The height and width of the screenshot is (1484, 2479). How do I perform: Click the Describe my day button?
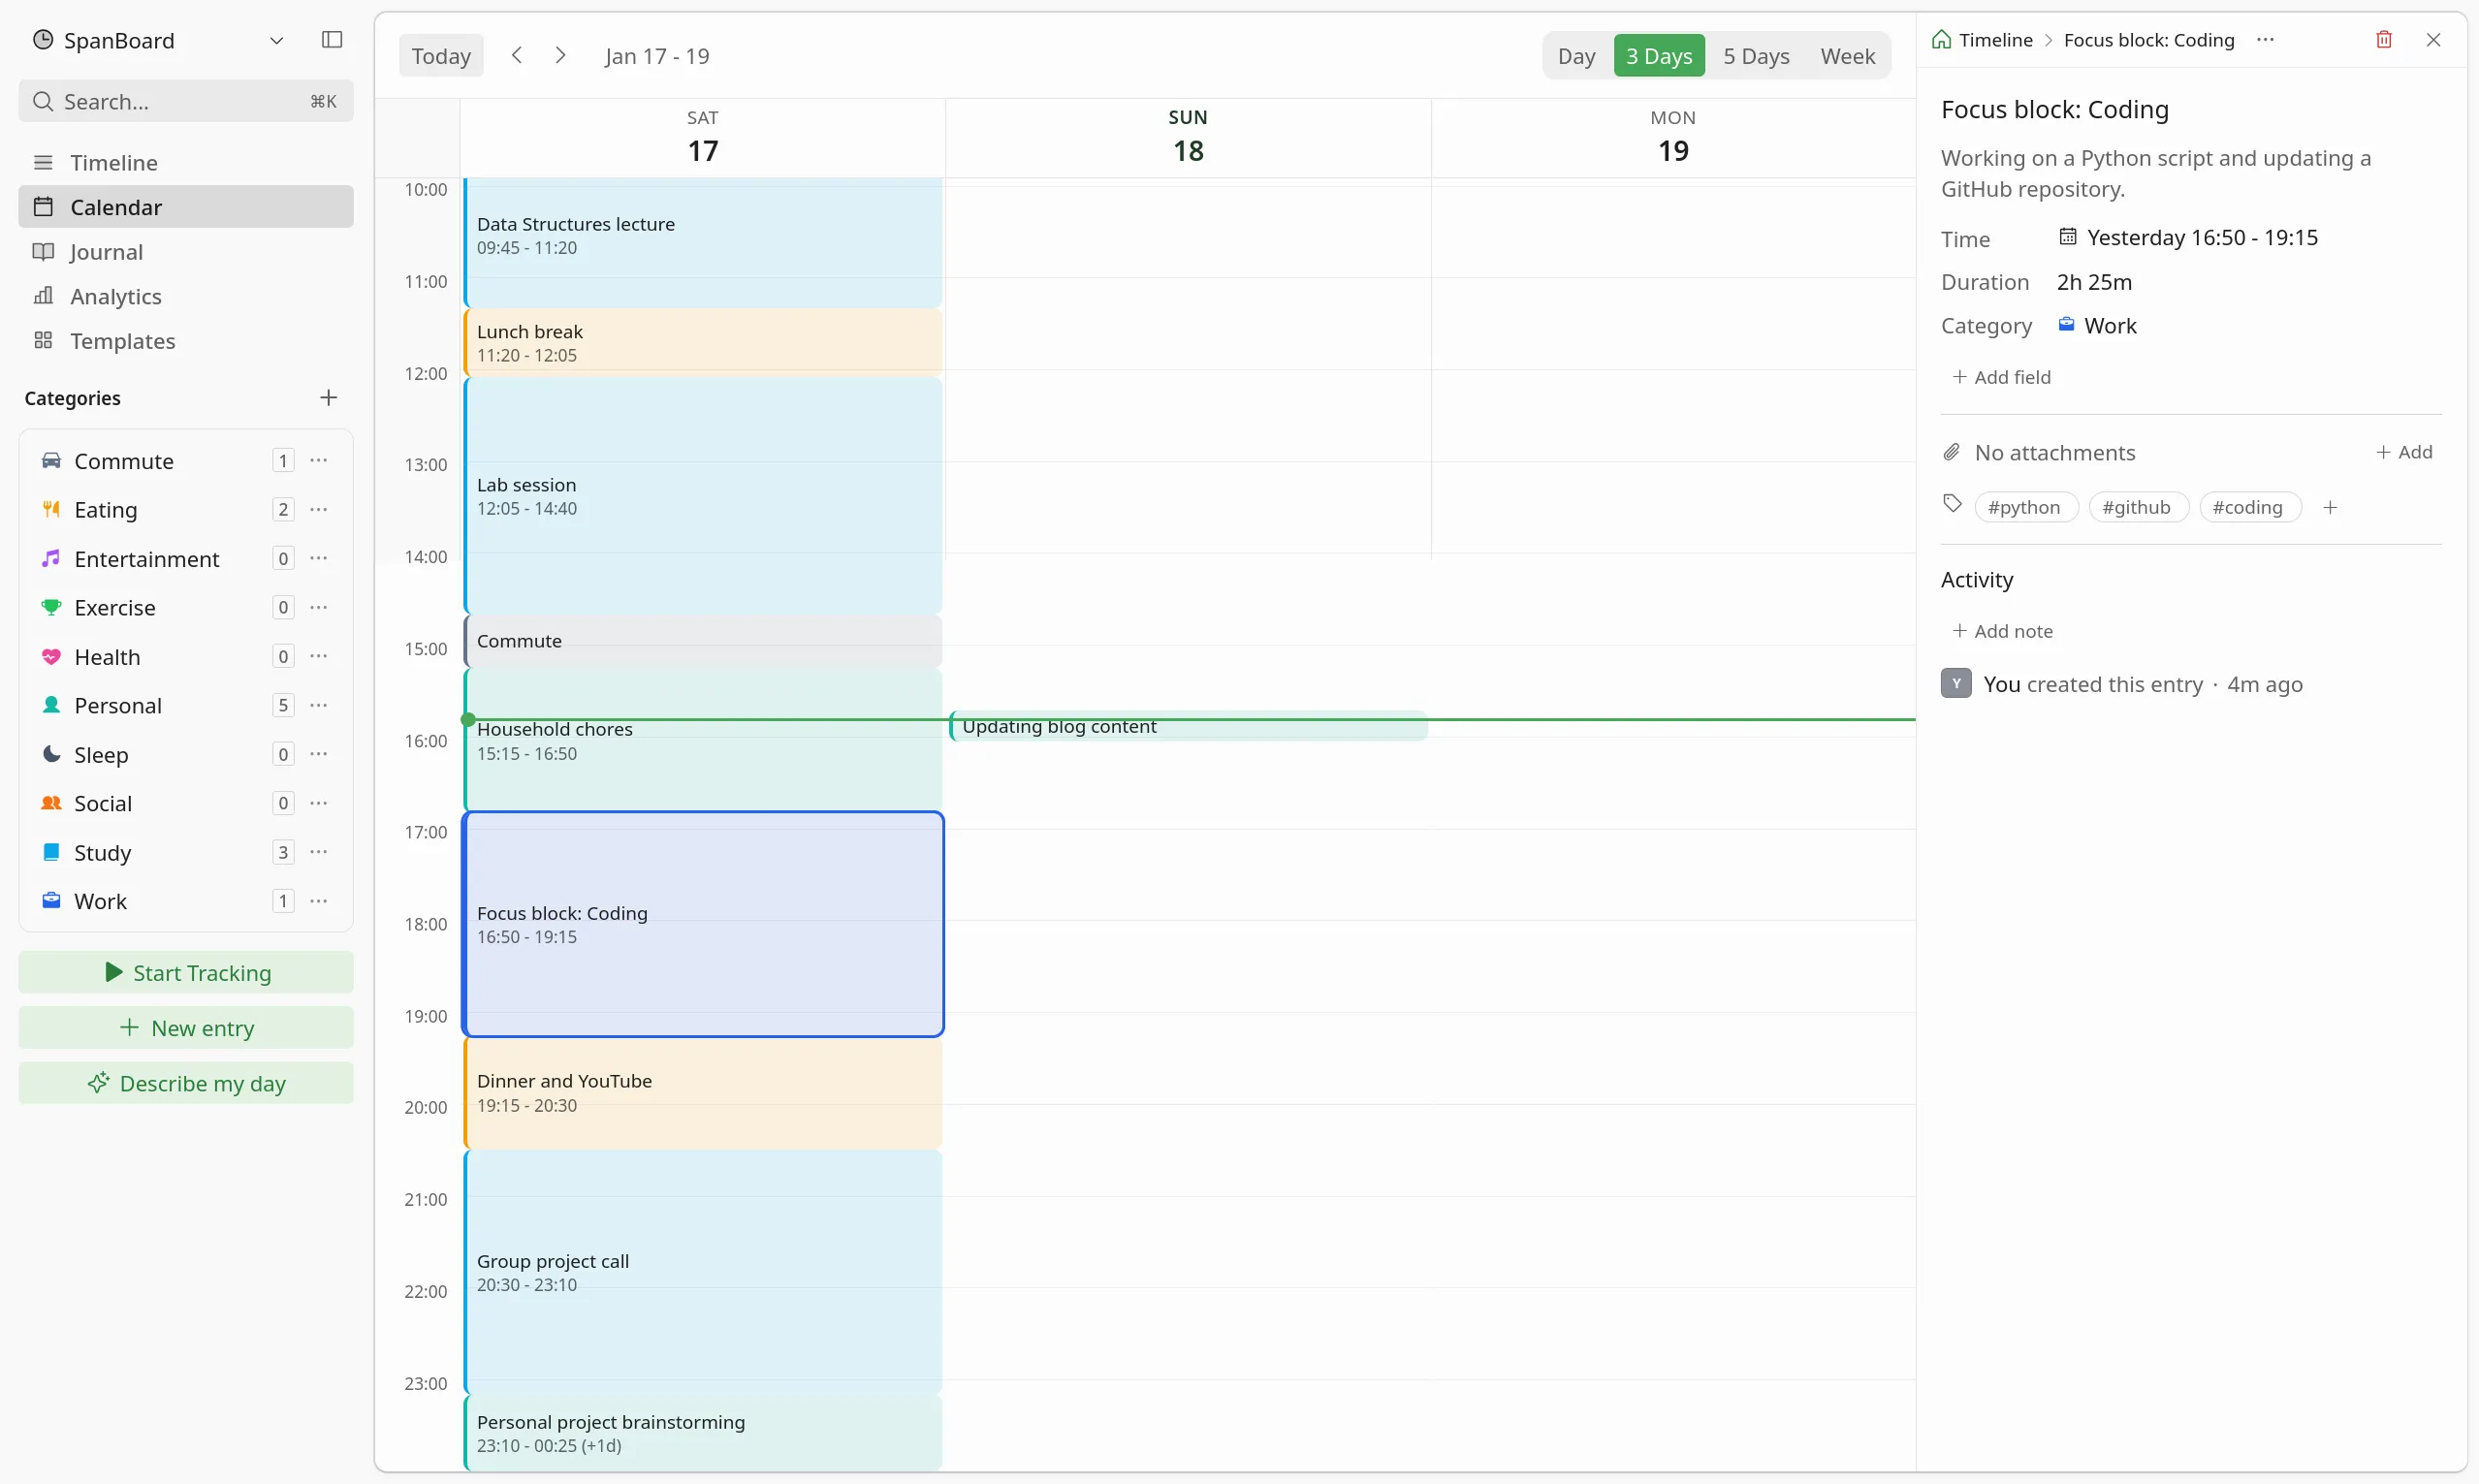coord(184,1083)
